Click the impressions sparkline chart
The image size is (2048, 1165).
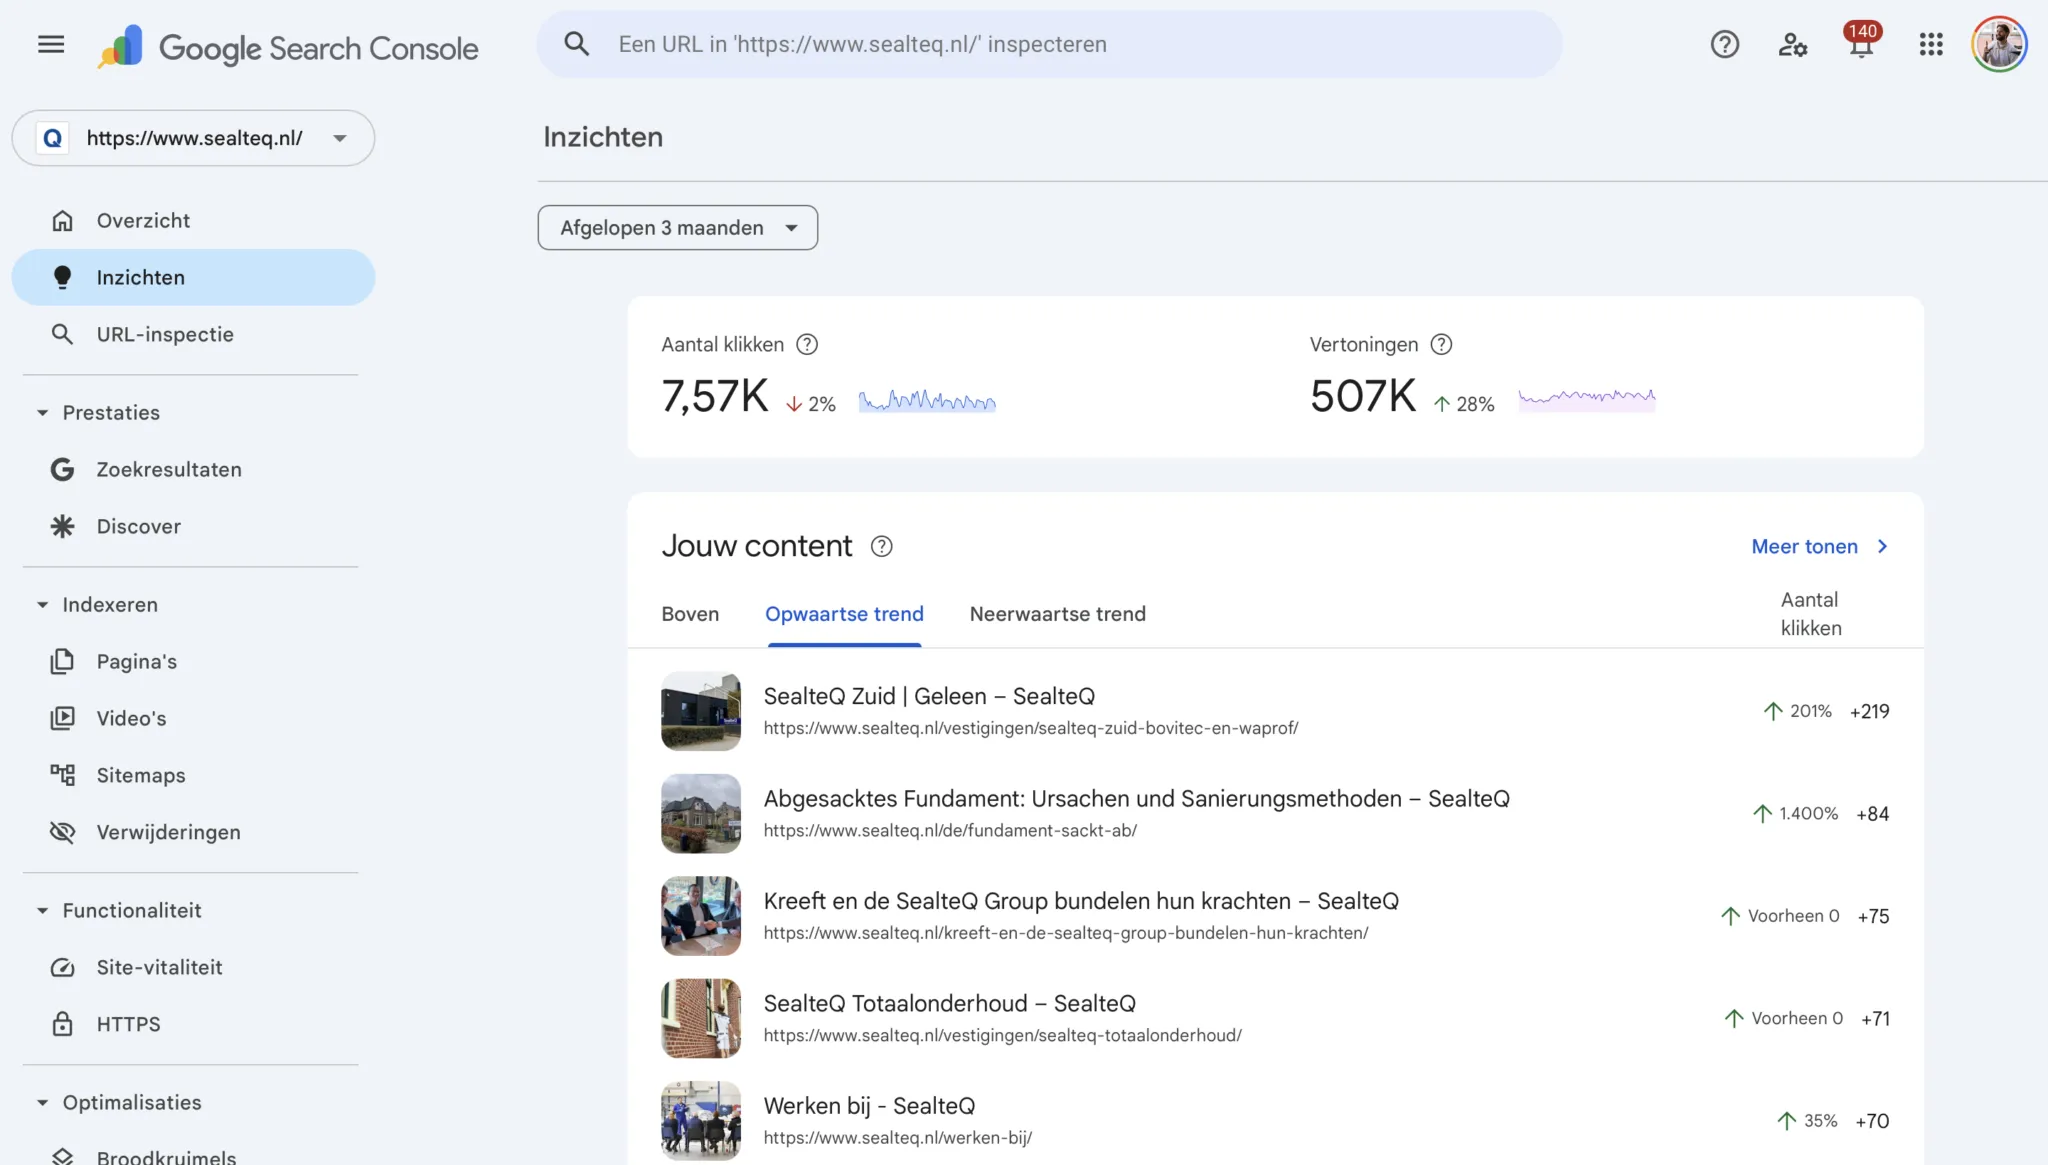tap(1587, 400)
